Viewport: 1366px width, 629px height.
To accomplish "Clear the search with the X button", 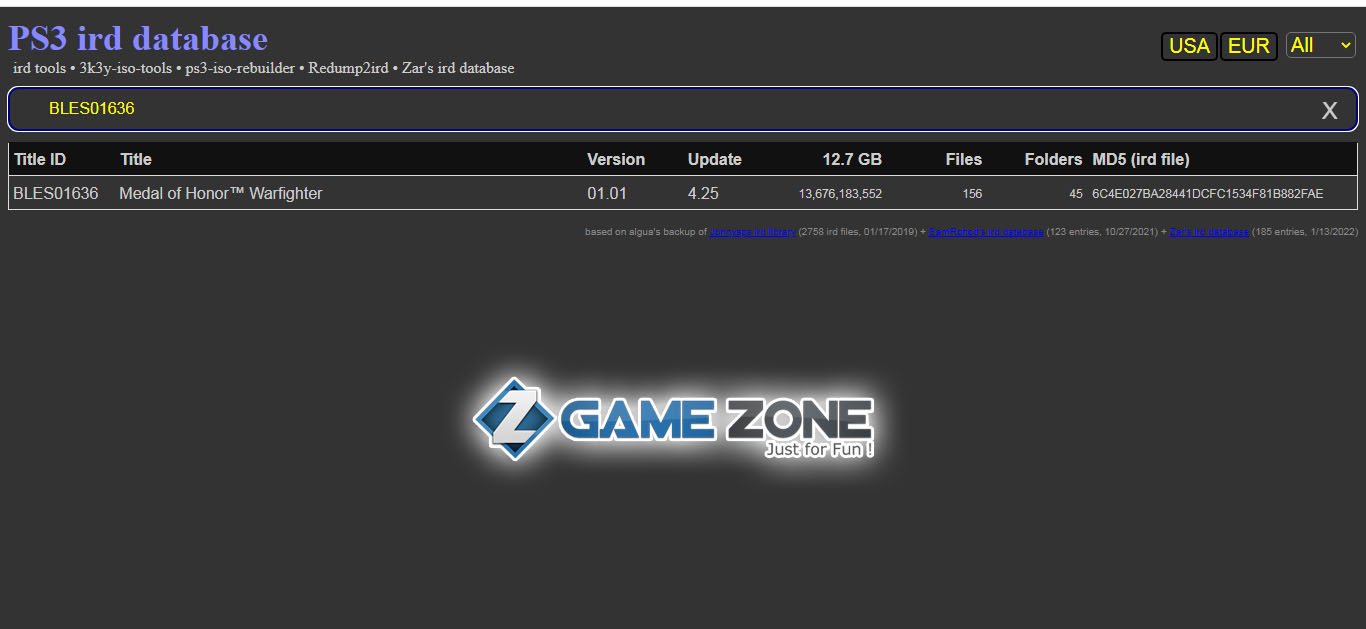I will coord(1329,110).
